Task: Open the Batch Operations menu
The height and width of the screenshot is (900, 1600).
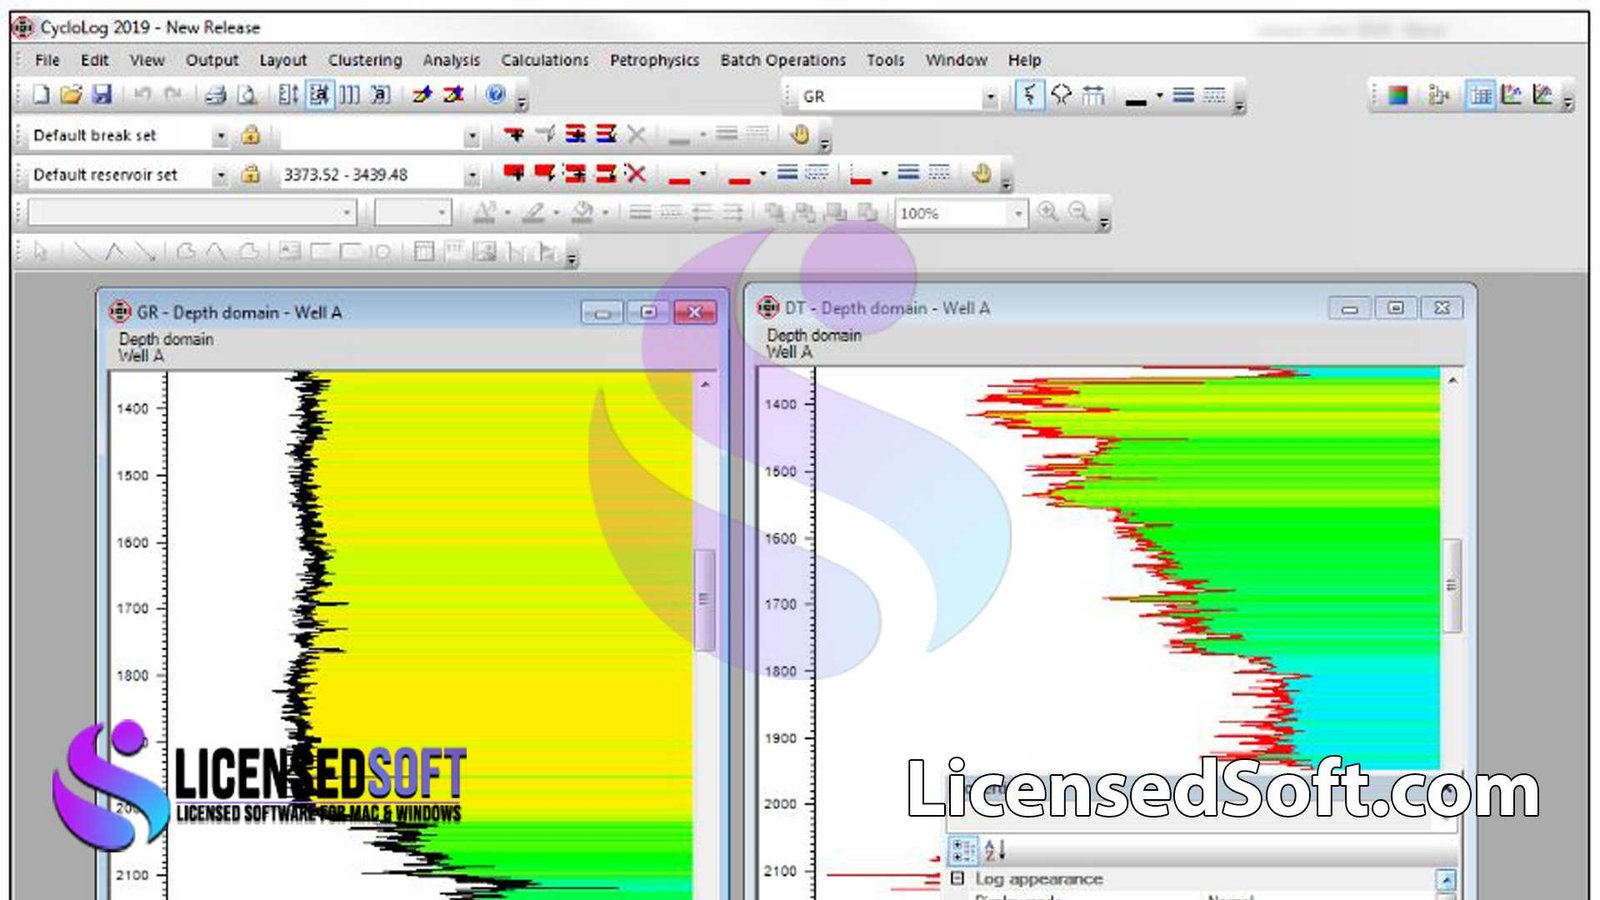Action: click(783, 60)
